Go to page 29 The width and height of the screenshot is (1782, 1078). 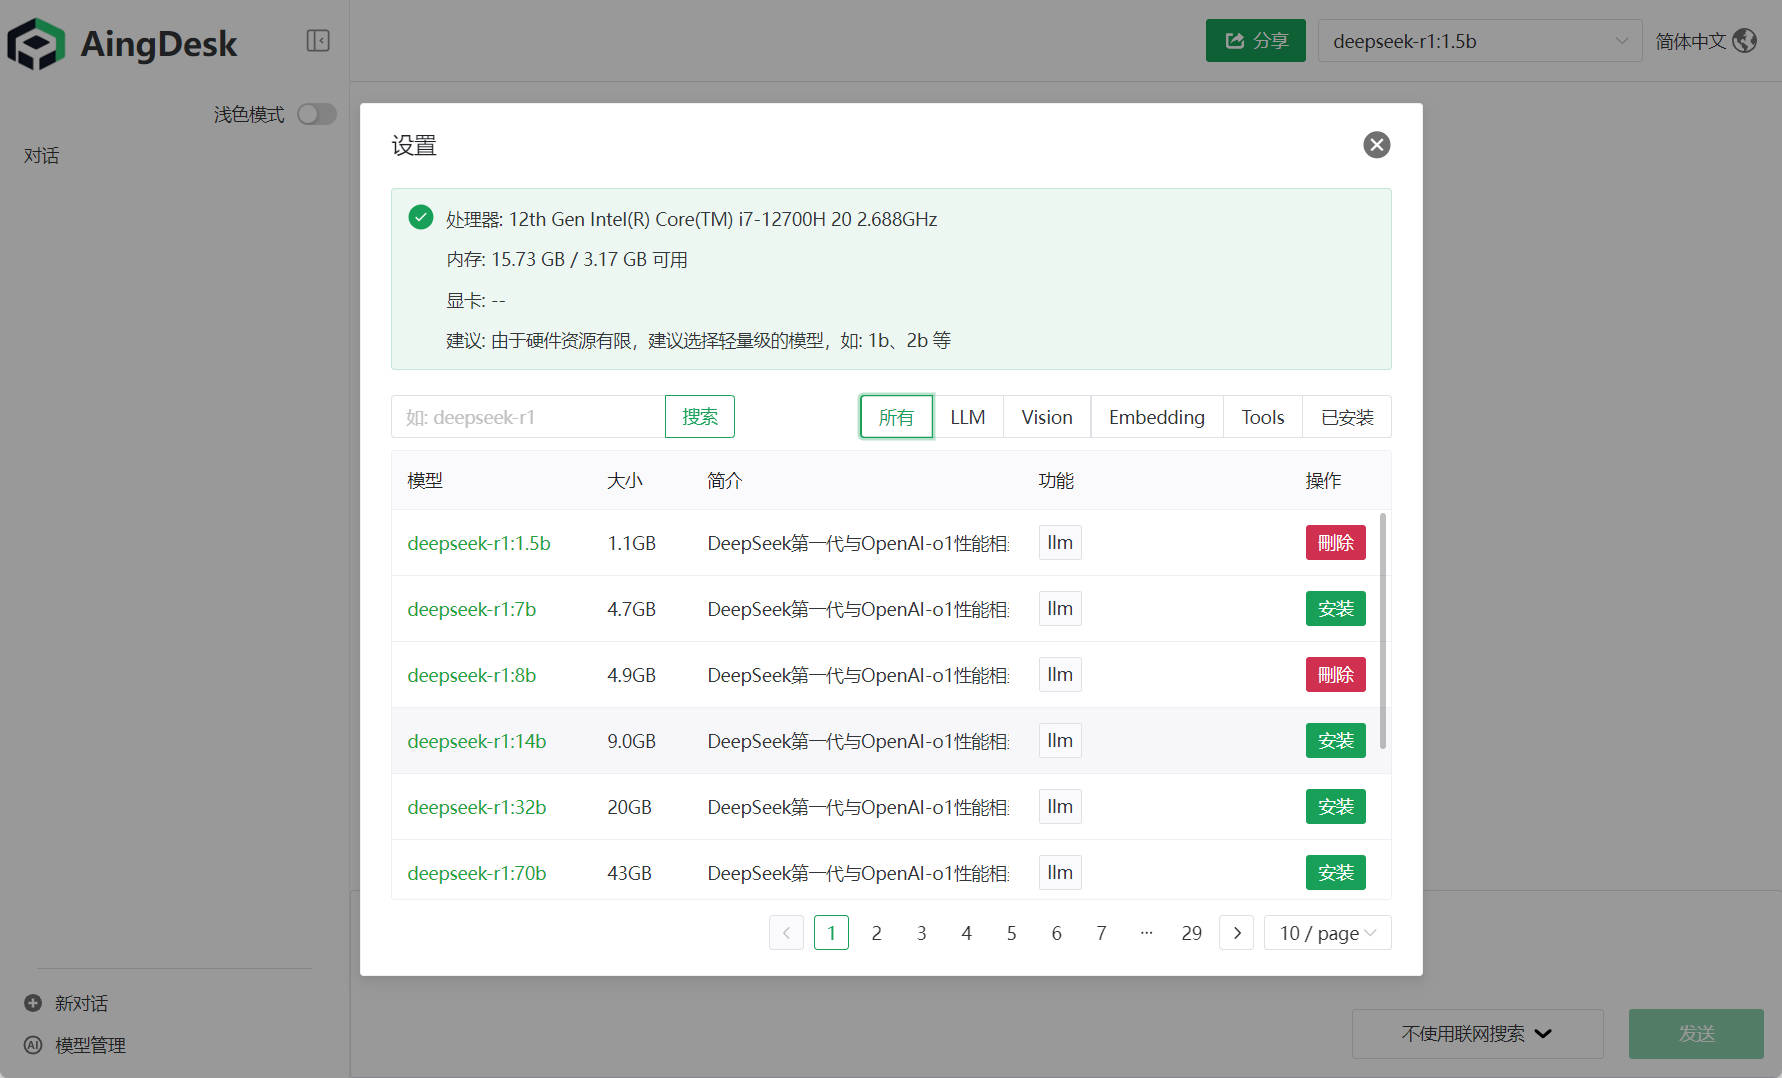click(1191, 933)
